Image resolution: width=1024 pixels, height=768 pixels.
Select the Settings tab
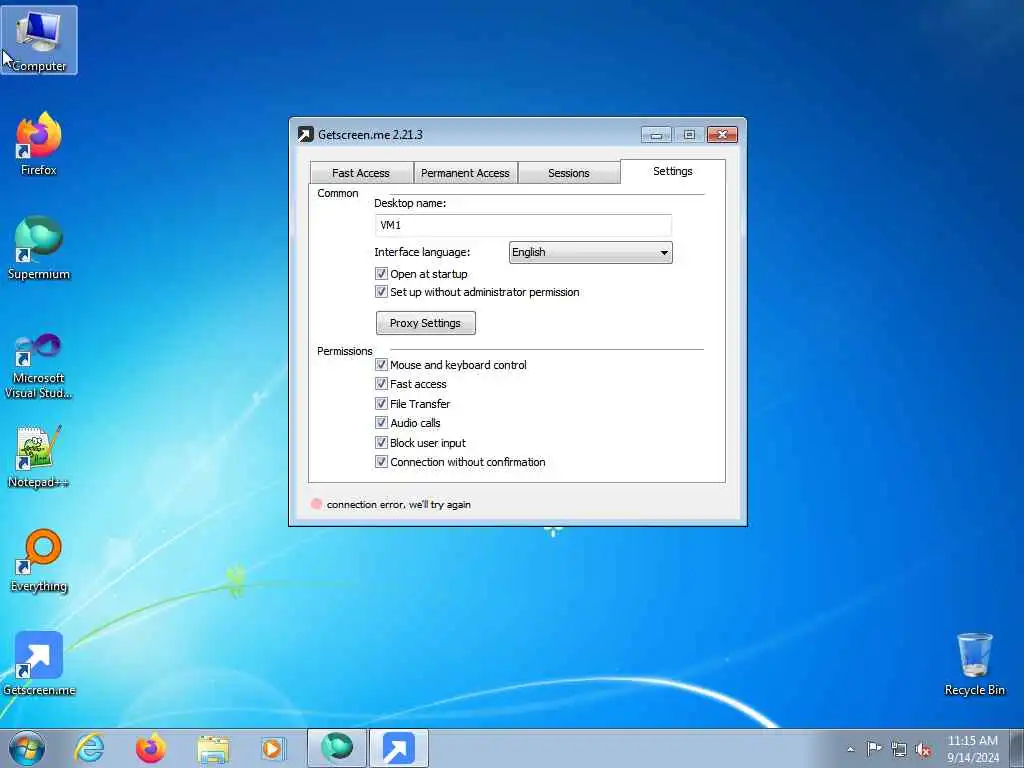673,171
